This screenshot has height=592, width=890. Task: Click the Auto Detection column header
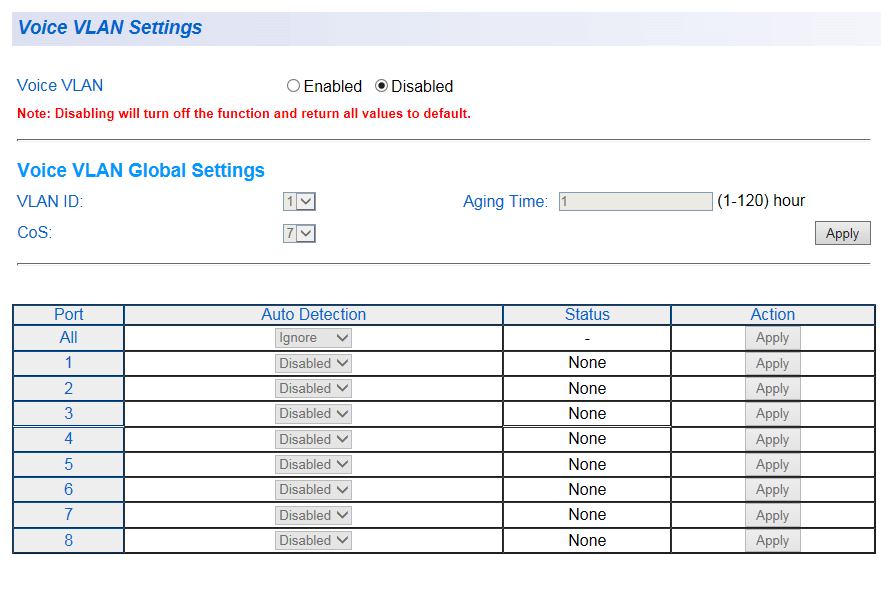click(313, 315)
